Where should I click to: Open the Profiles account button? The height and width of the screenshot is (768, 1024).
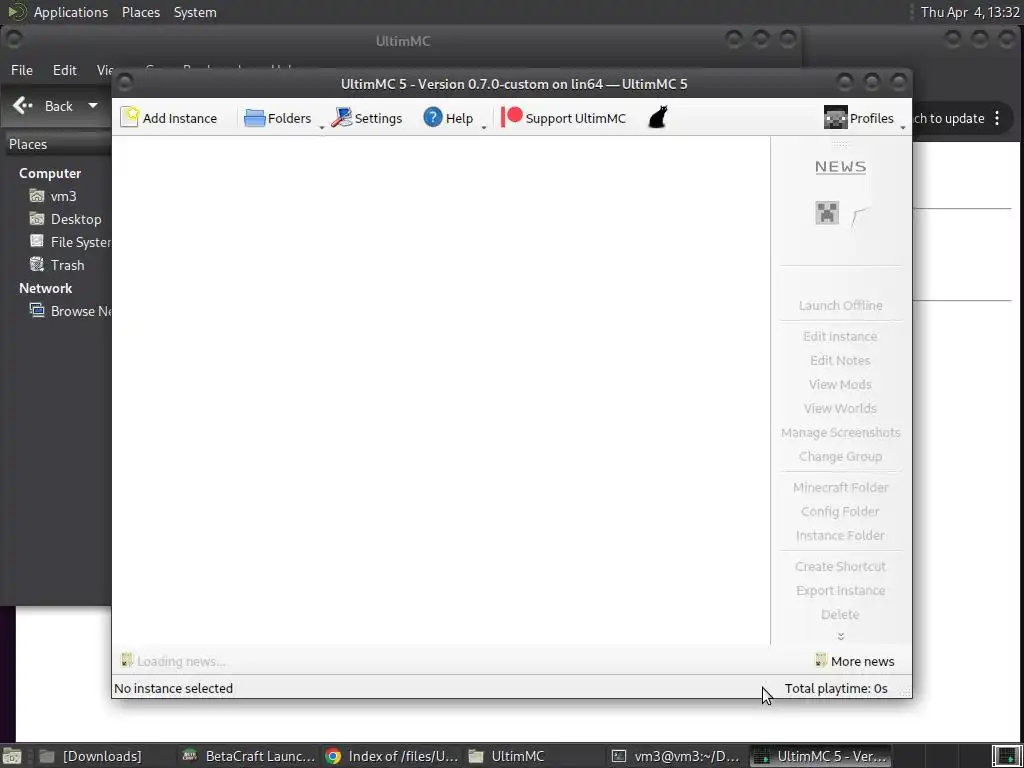(858, 118)
